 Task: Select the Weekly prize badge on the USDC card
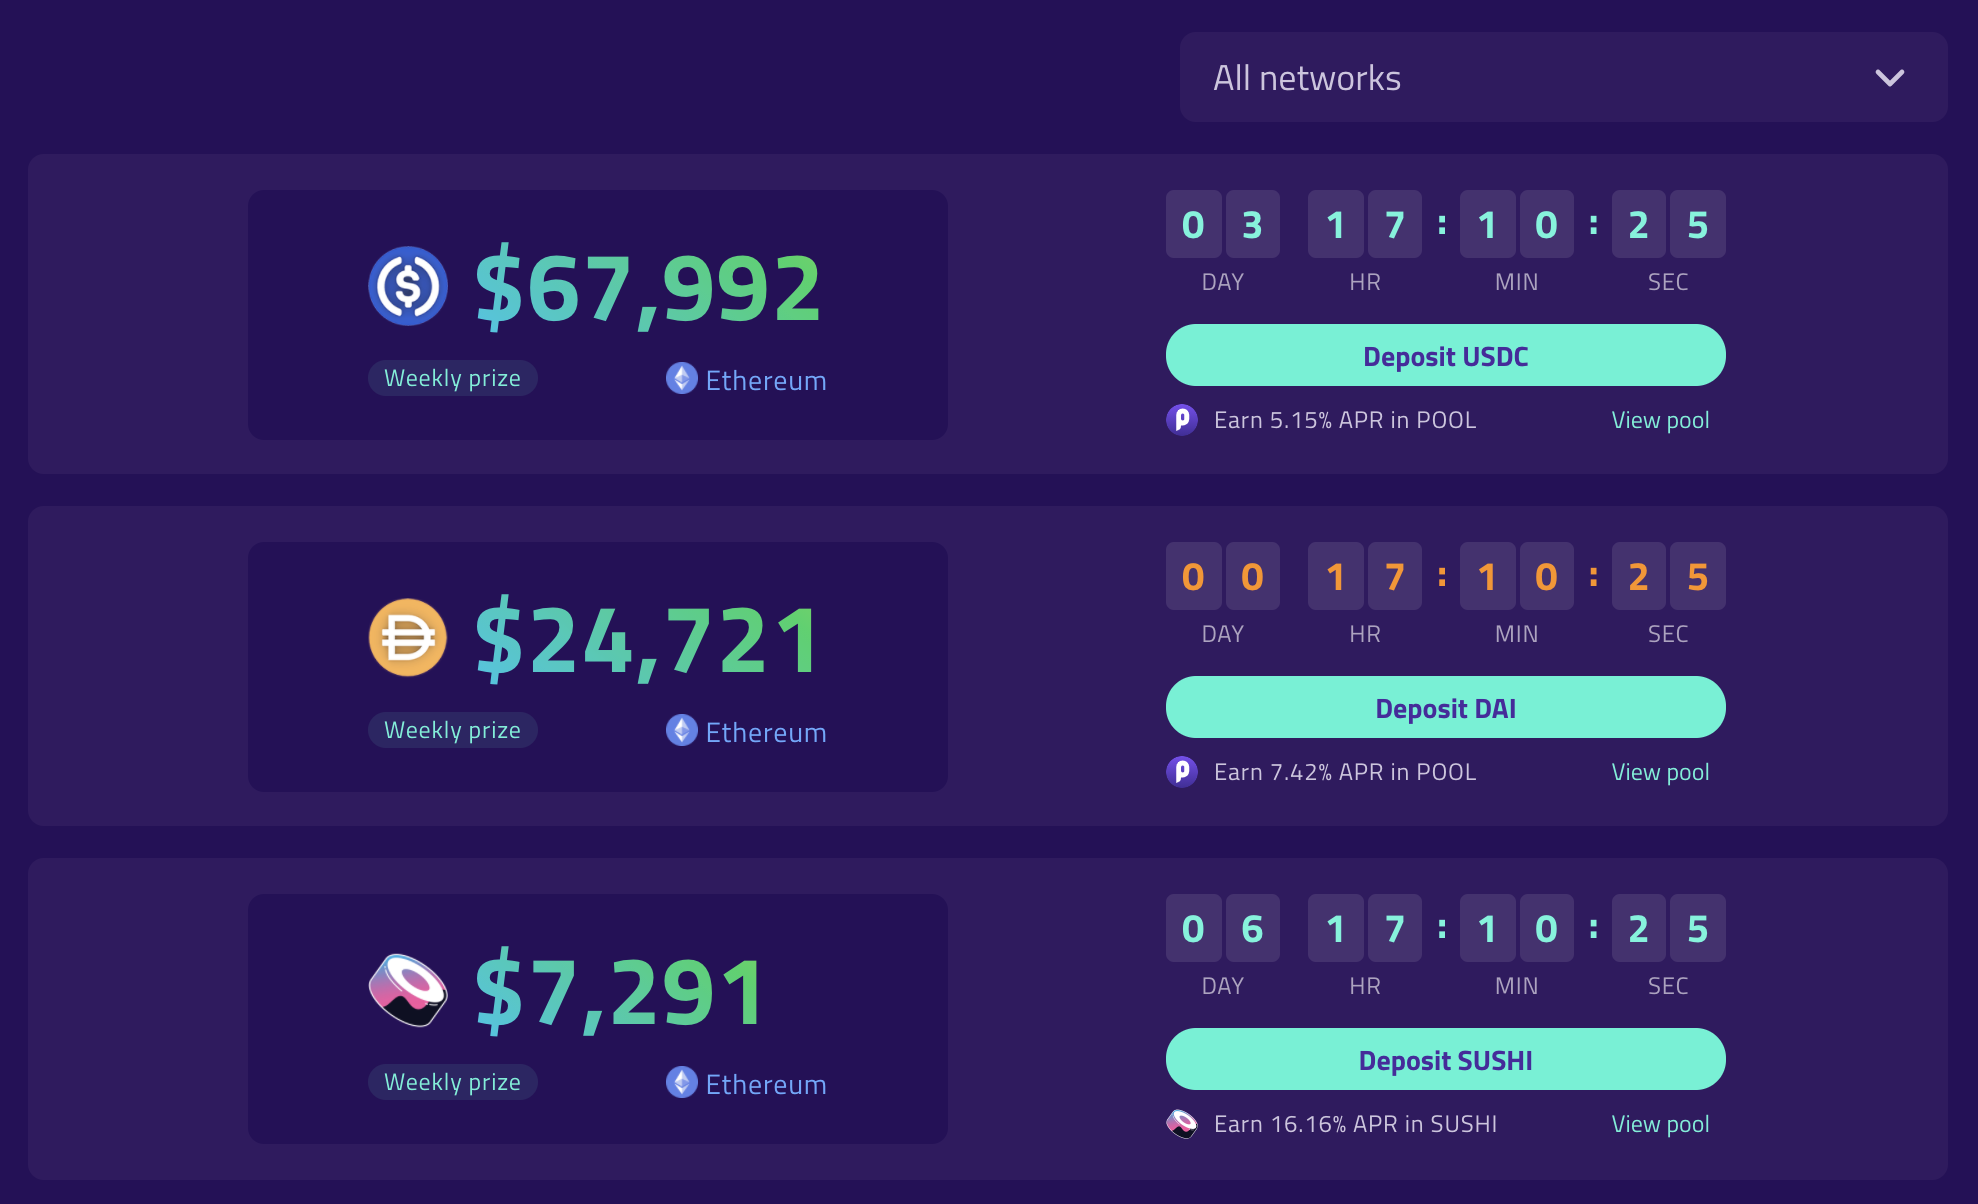pyautogui.click(x=452, y=378)
